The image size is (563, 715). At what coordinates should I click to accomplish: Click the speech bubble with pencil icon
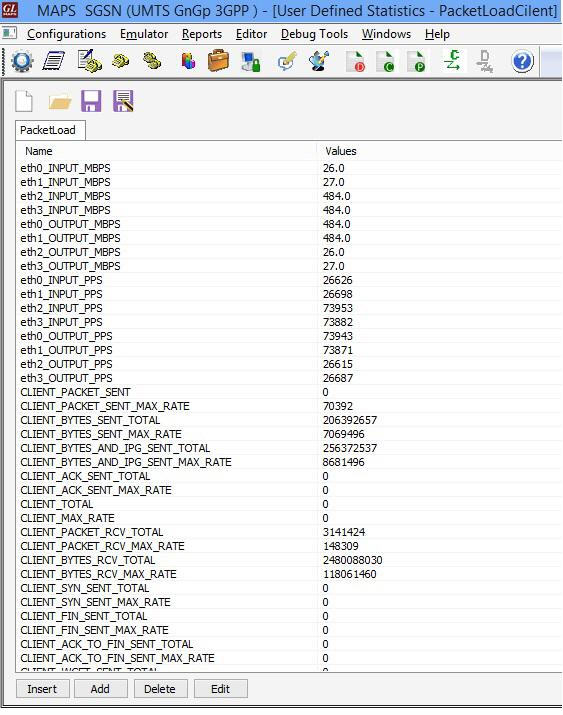pyautogui.click(x=287, y=61)
